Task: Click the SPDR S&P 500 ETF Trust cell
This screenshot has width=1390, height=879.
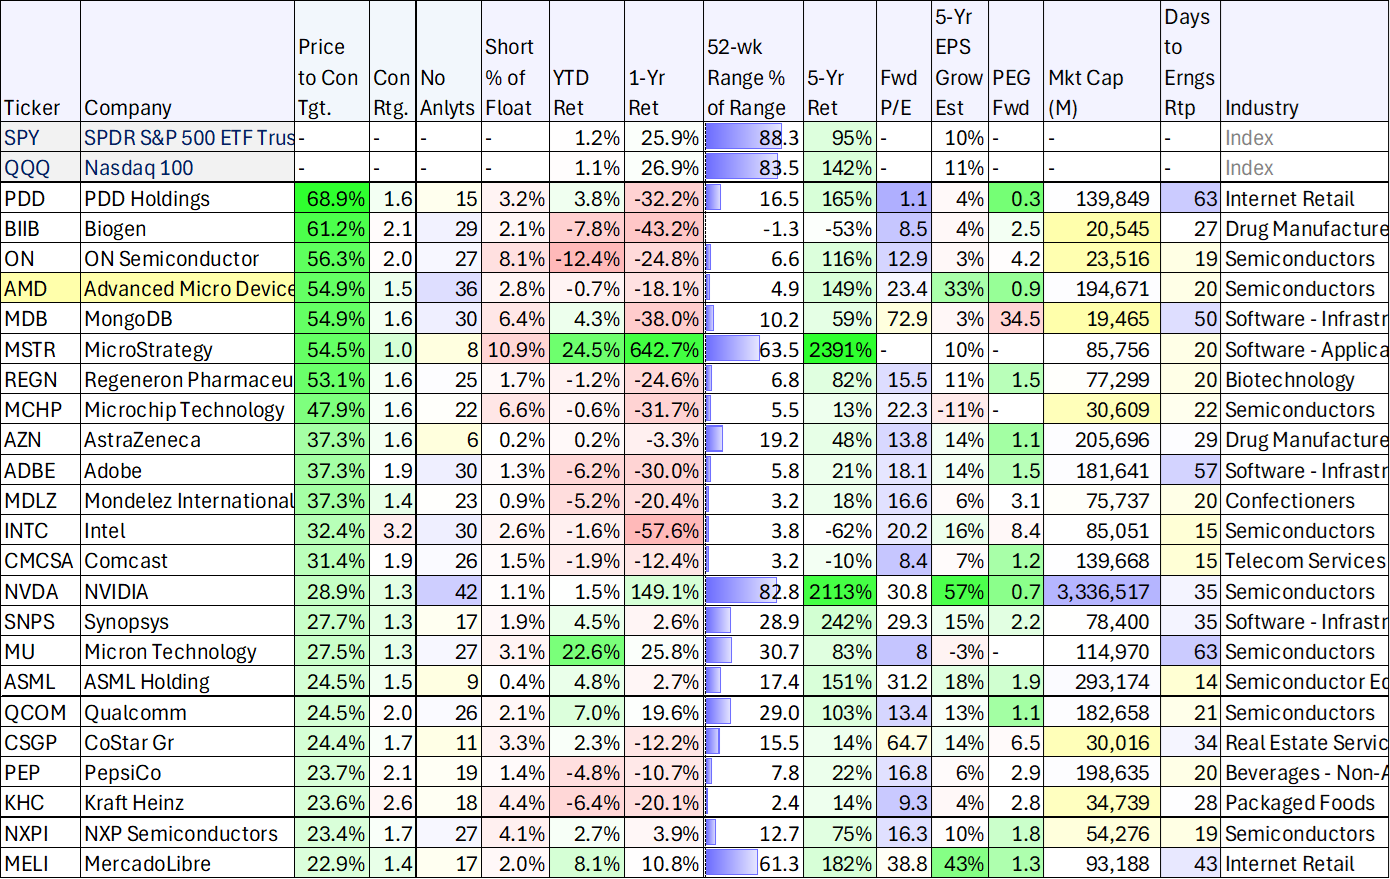Action: point(188,138)
